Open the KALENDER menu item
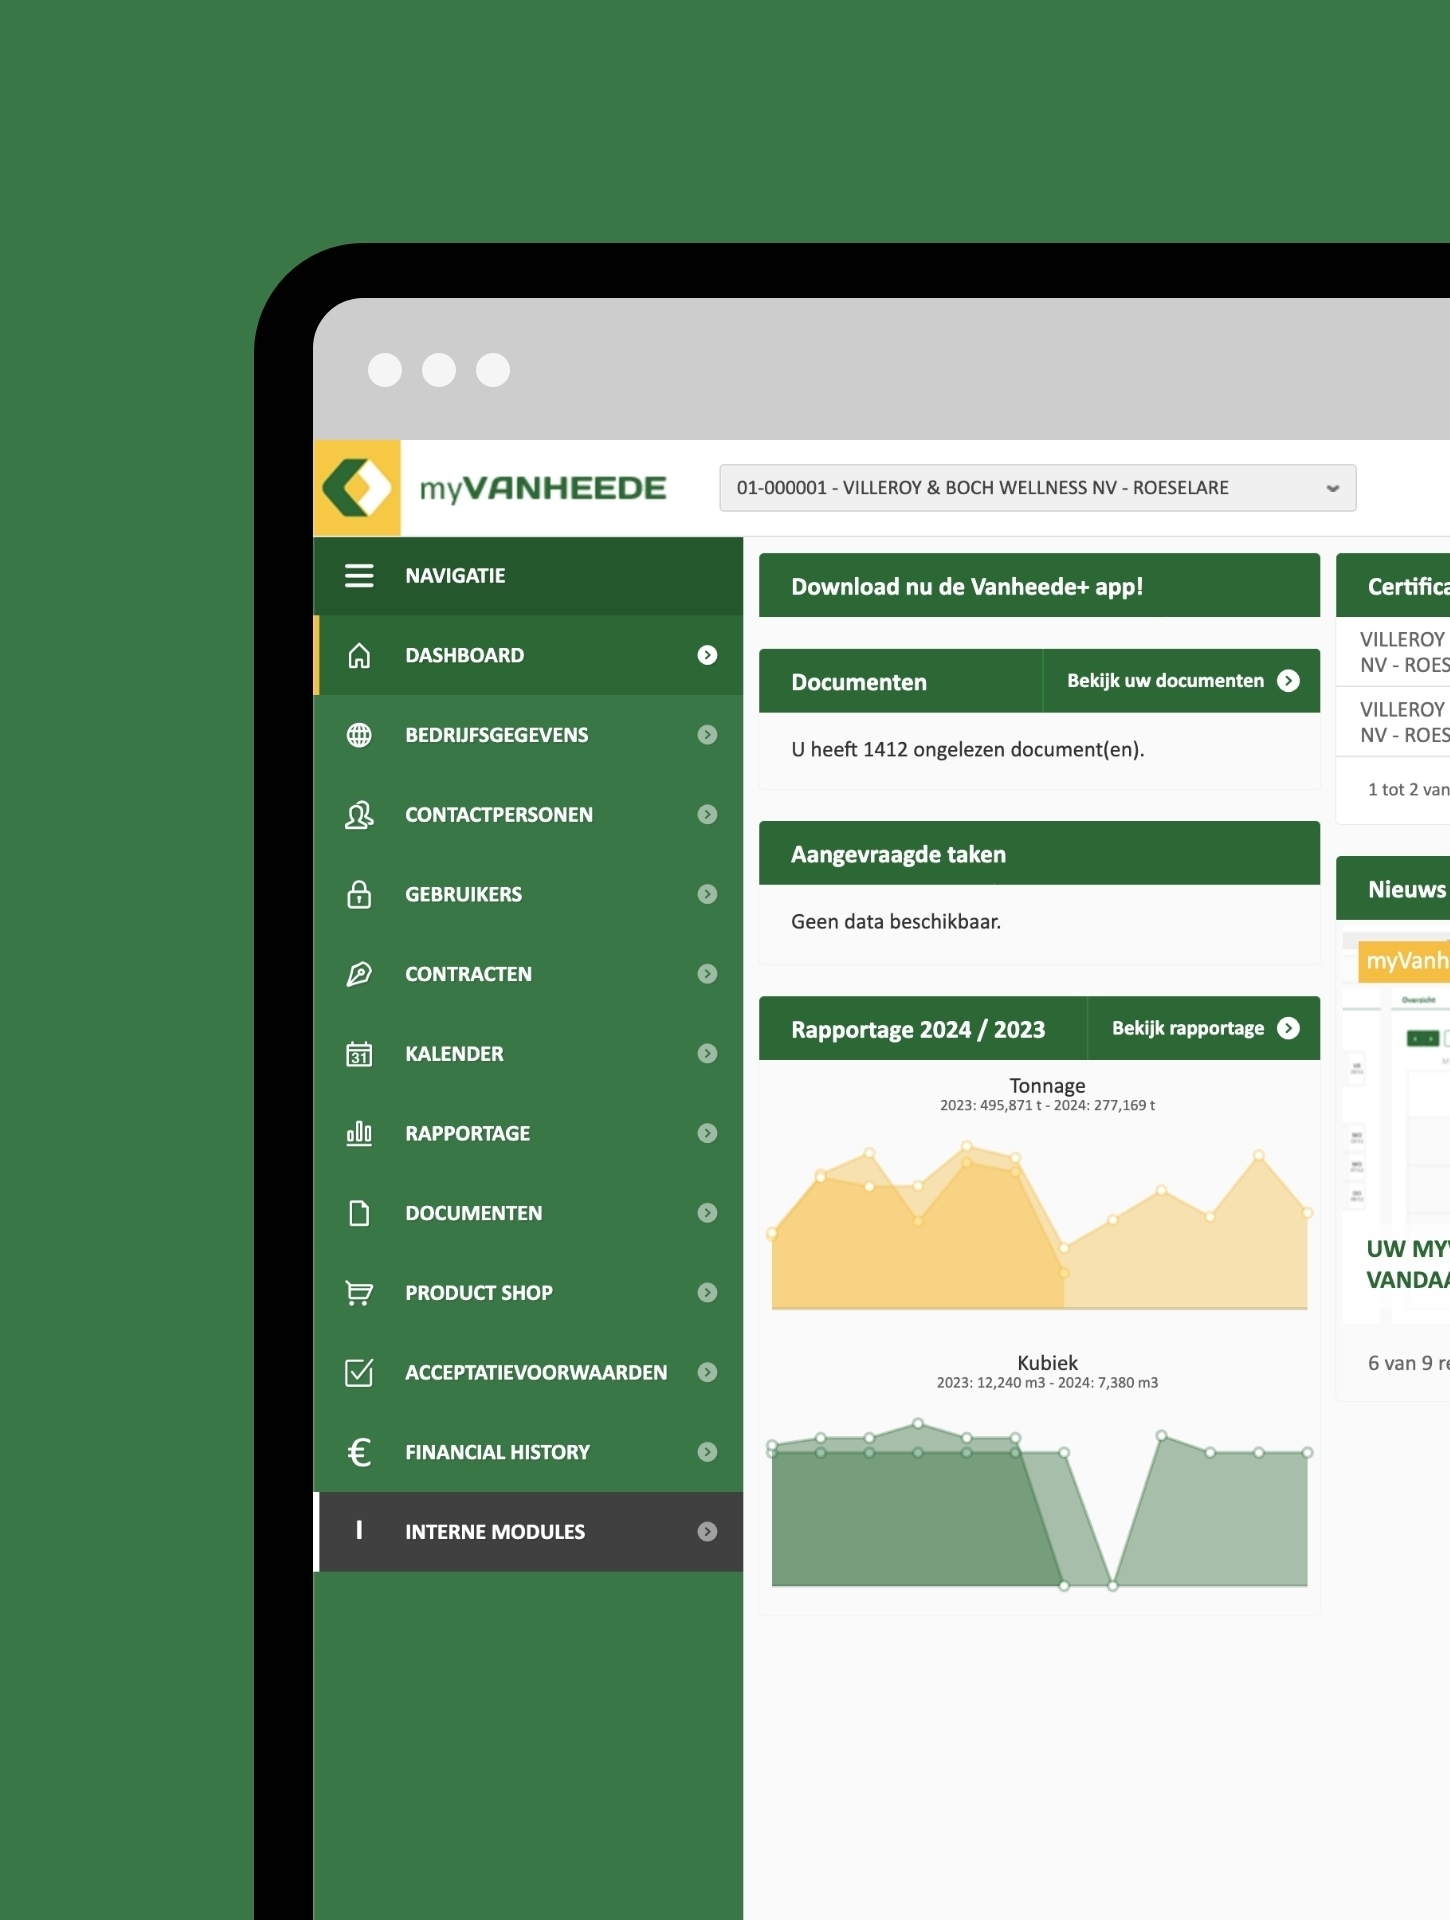The image size is (1450, 1920). tap(529, 1054)
